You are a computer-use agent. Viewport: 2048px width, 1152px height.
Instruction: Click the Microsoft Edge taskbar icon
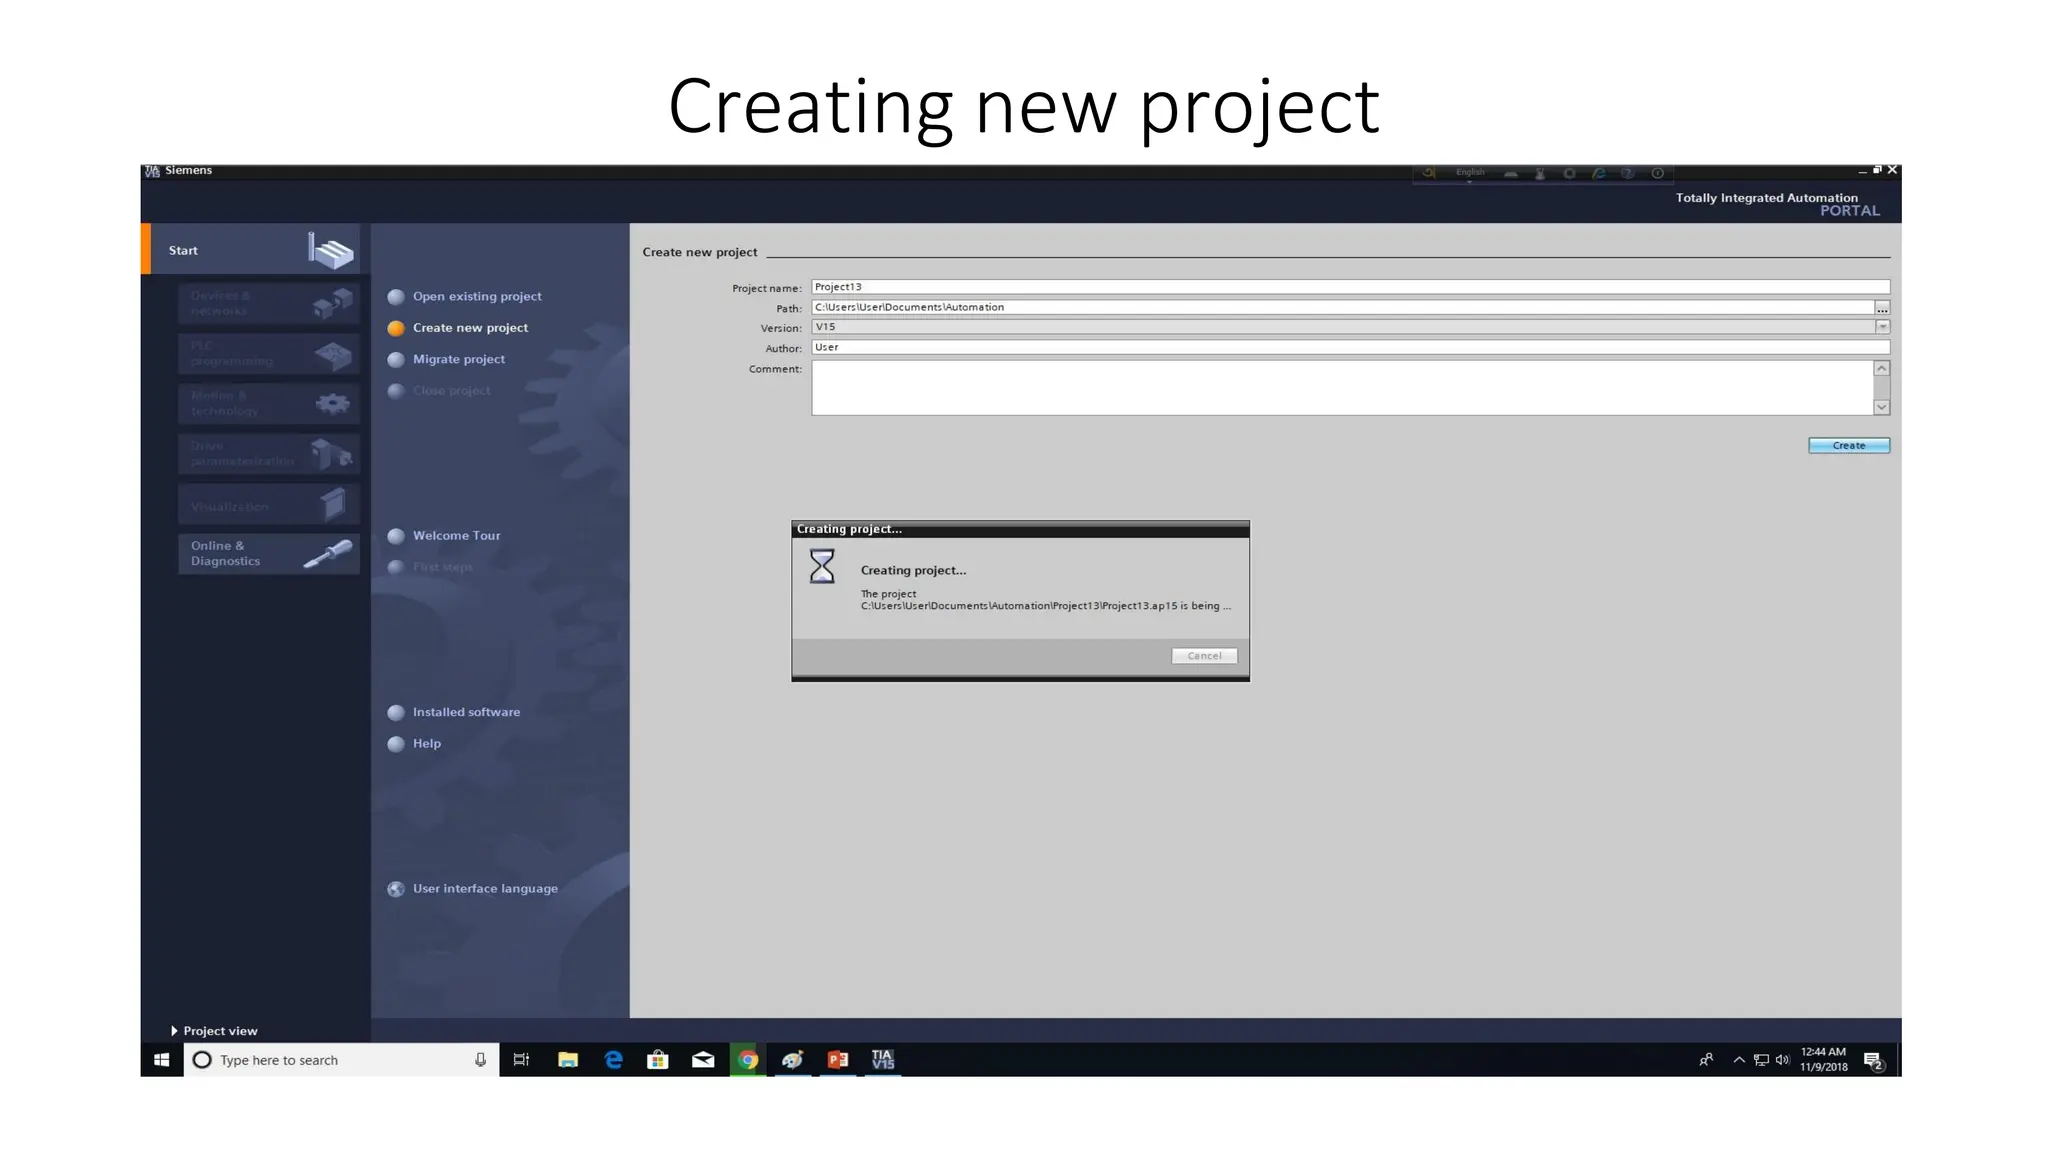613,1060
